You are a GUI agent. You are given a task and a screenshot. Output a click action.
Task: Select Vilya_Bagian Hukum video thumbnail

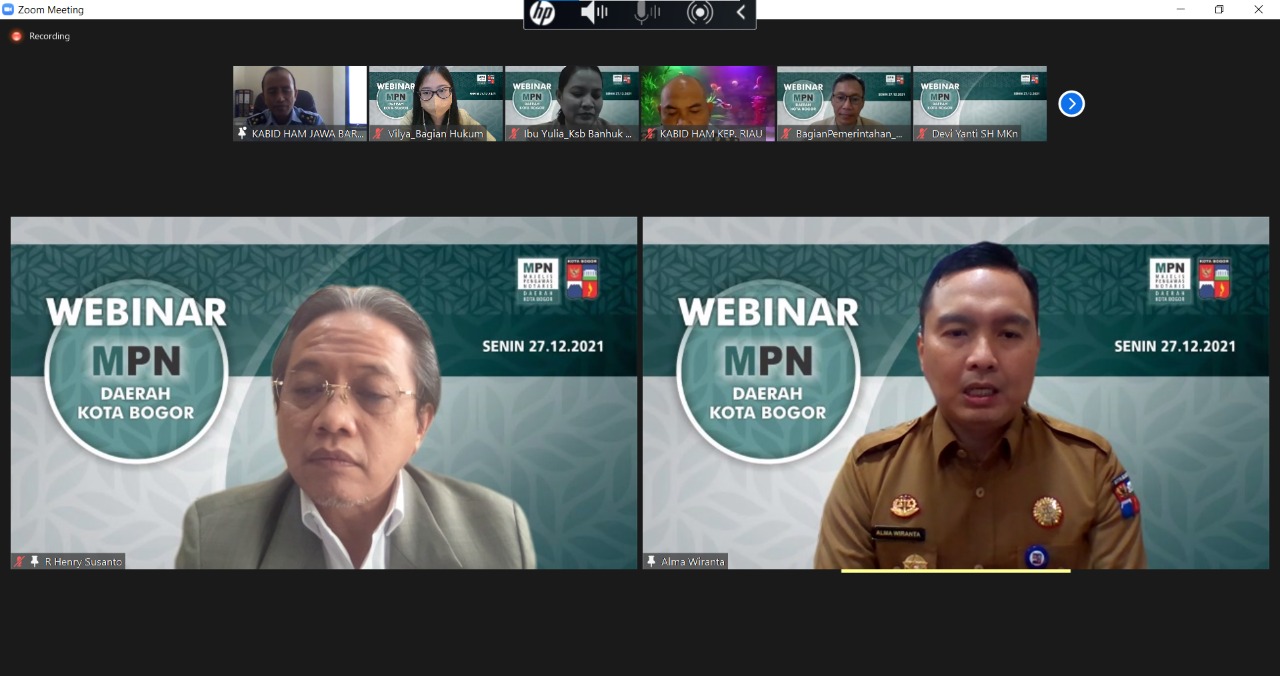tap(436, 104)
